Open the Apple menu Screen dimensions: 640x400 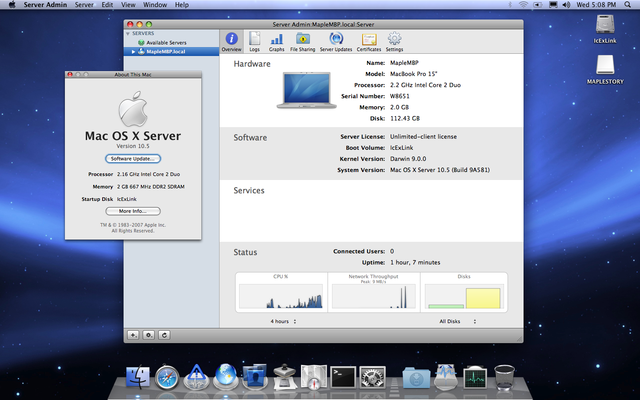tap(12, 4)
